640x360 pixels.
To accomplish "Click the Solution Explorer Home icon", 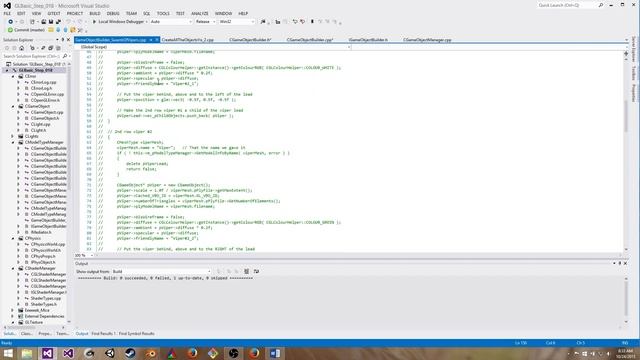I will click(x=22, y=48).
